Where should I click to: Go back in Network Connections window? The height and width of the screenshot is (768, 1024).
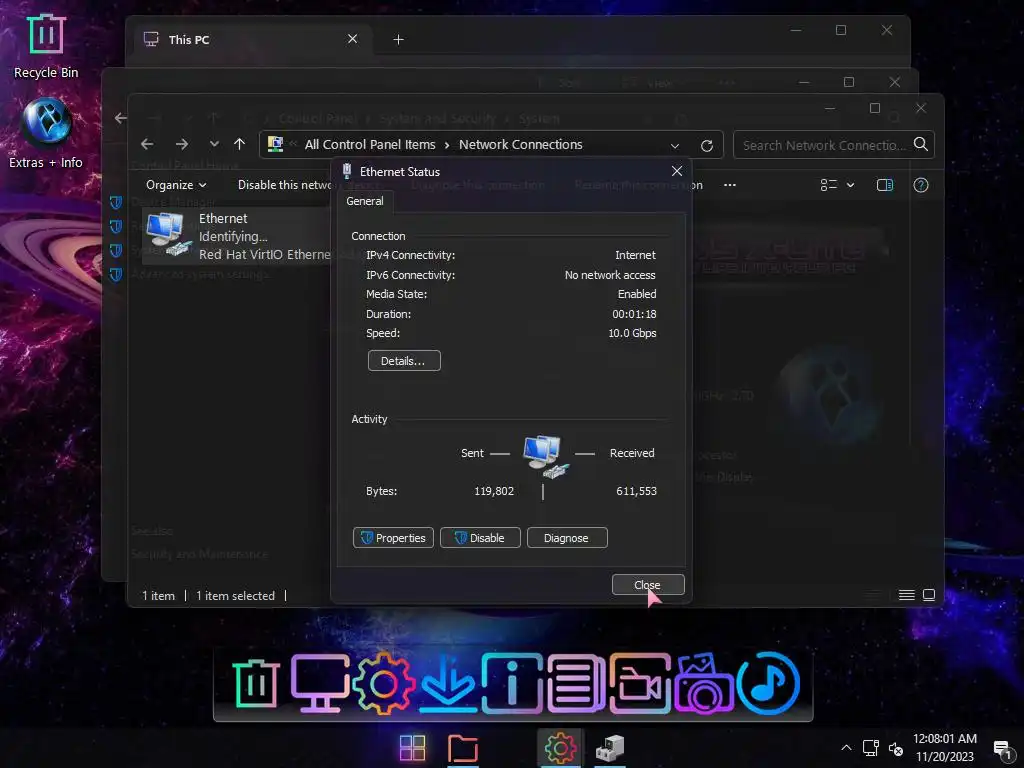[147, 144]
